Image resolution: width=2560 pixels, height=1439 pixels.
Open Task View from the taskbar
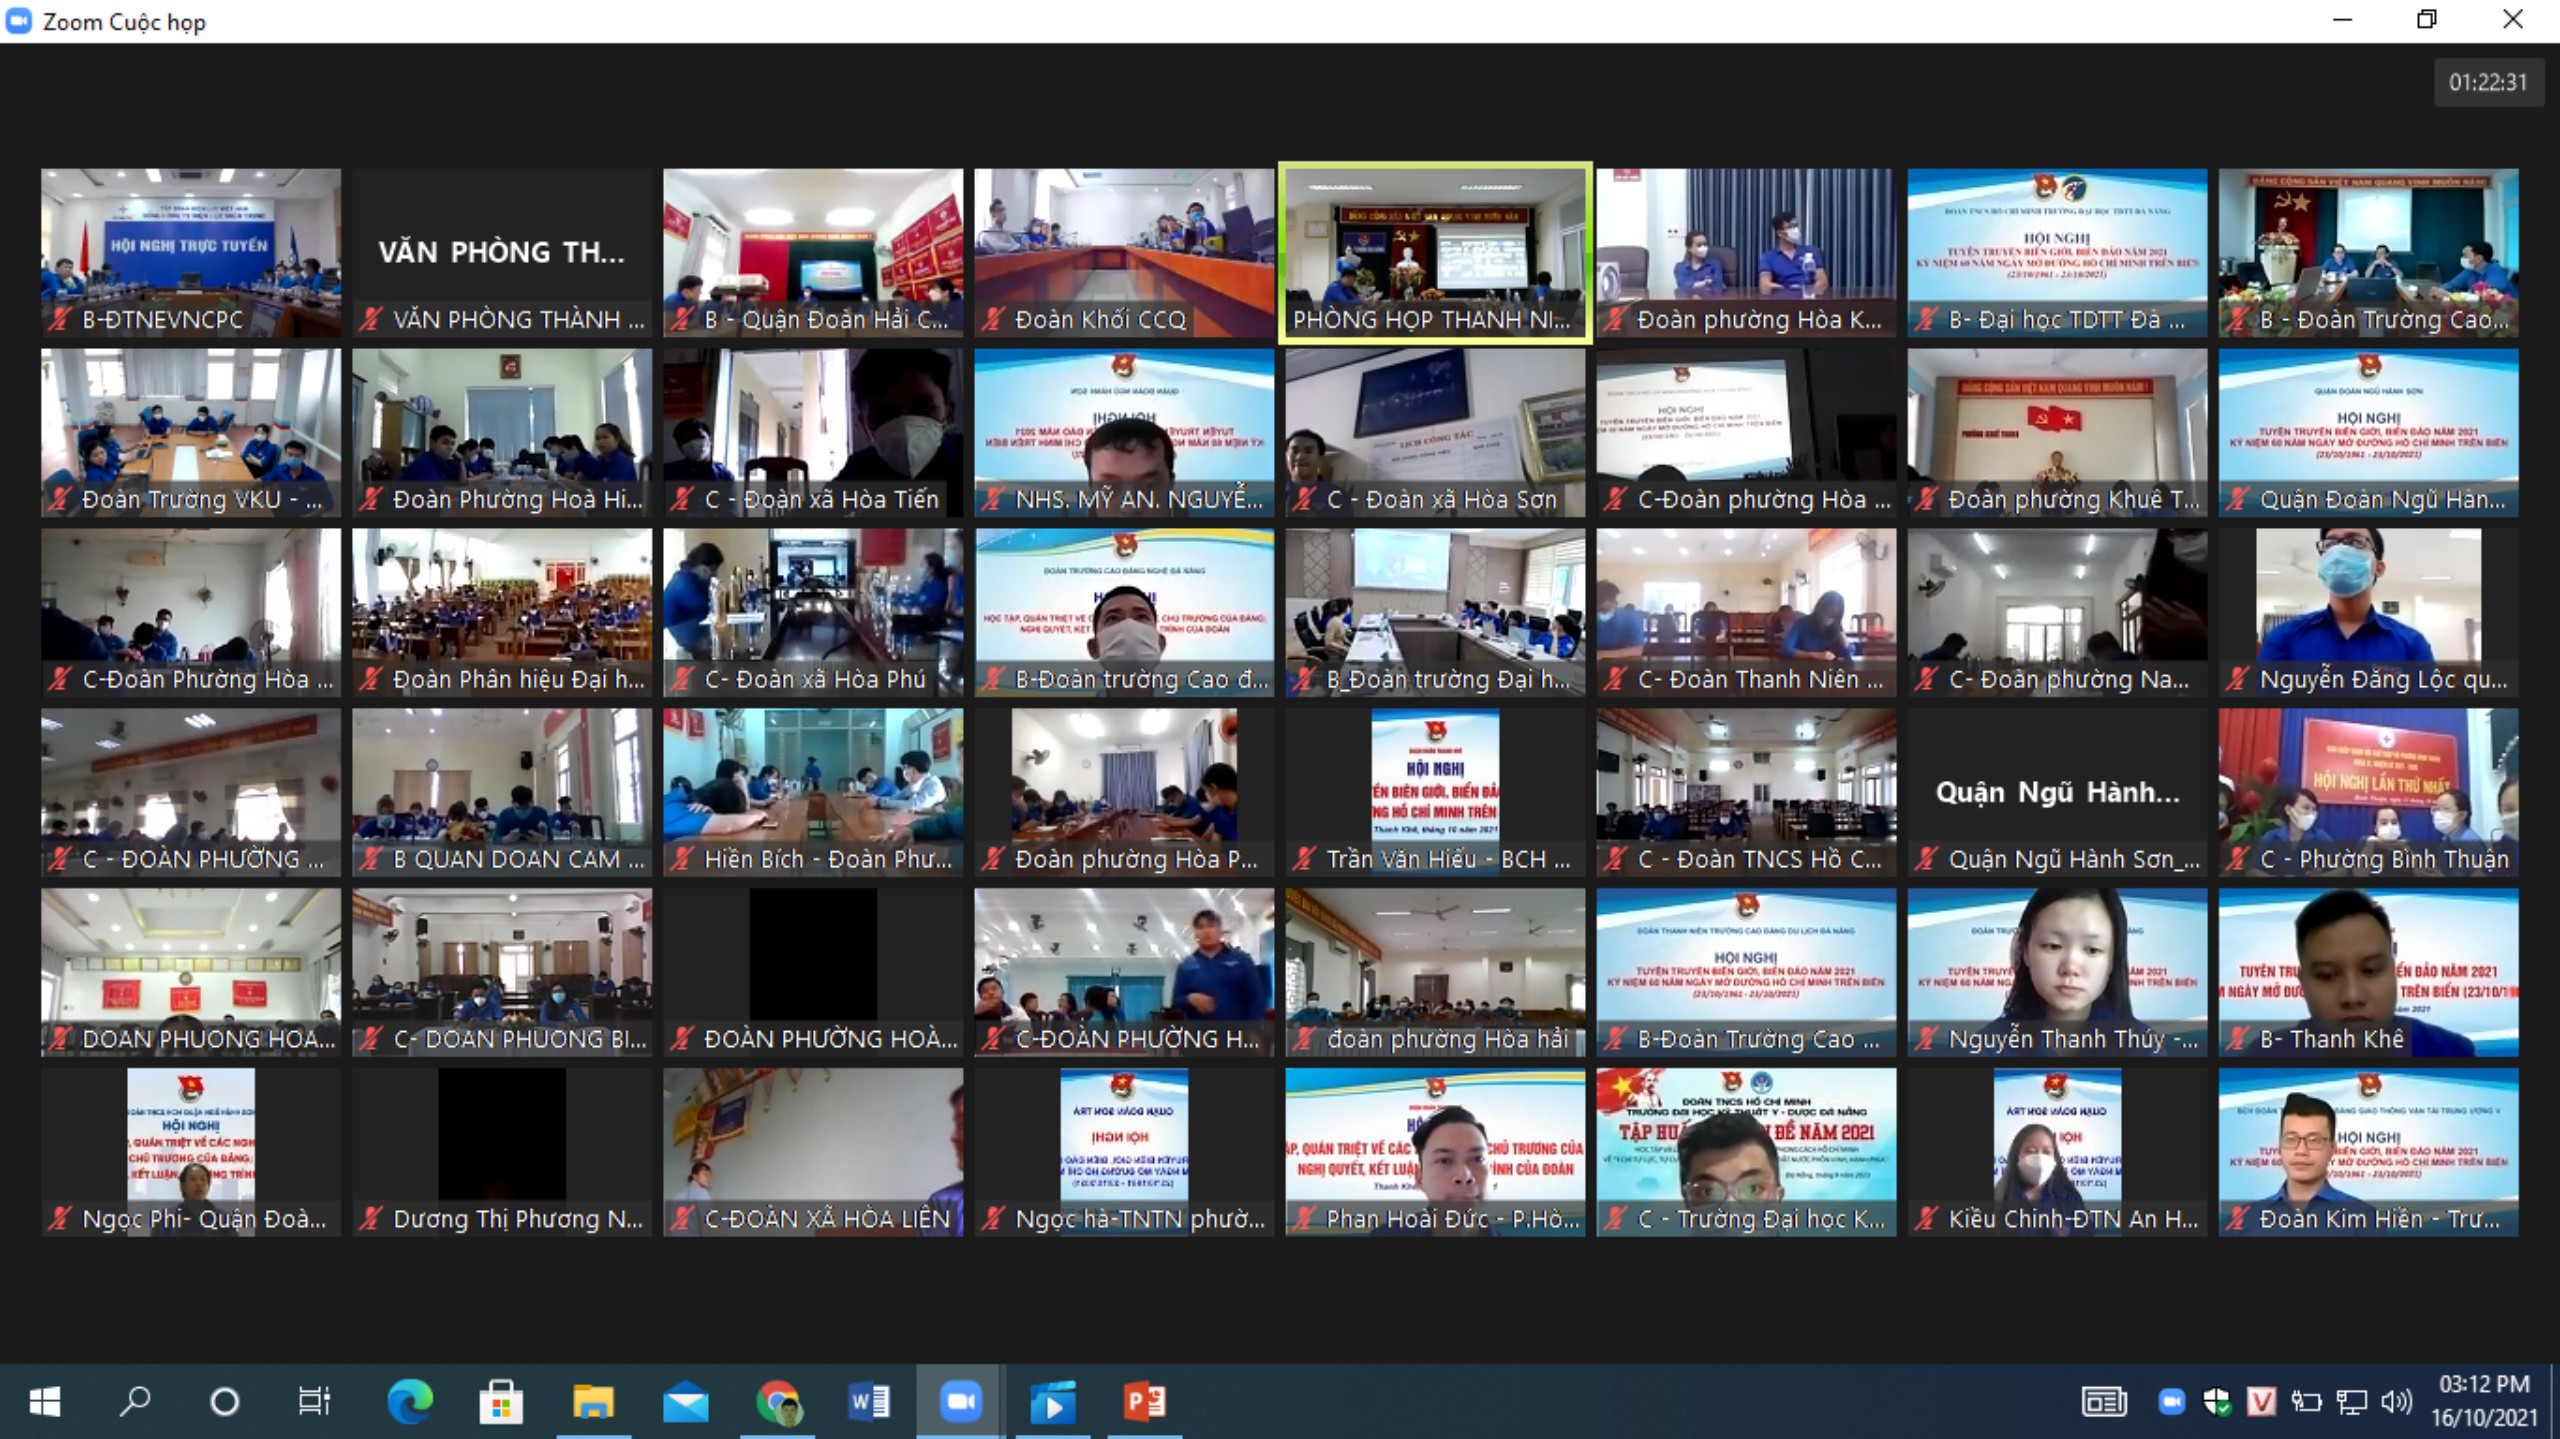pyautogui.click(x=314, y=1402)
